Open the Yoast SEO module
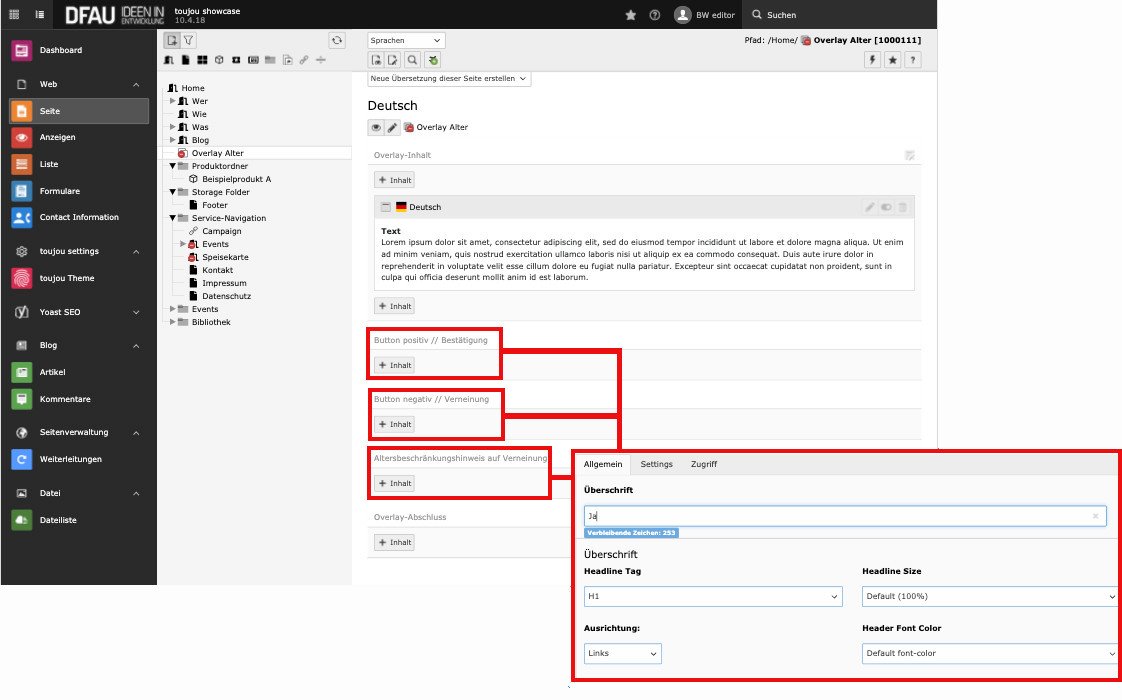The height and width of the screenshot is (700, 1122). [60, 312]
